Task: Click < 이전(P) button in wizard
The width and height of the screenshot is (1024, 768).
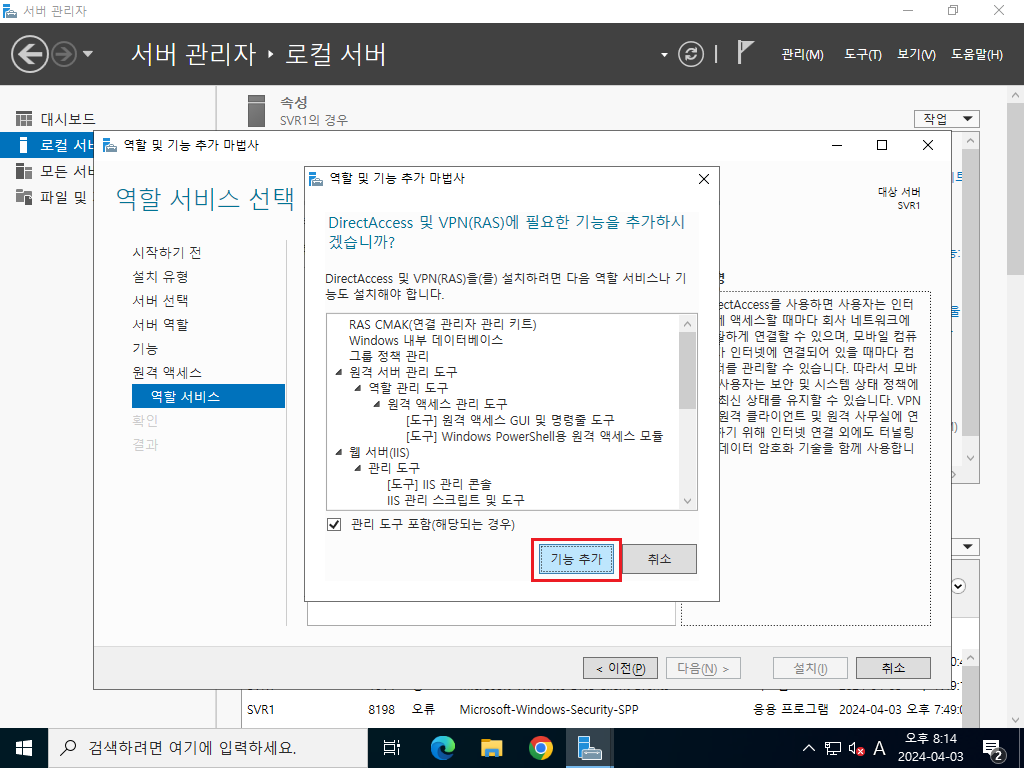Action: pos(620,668)
